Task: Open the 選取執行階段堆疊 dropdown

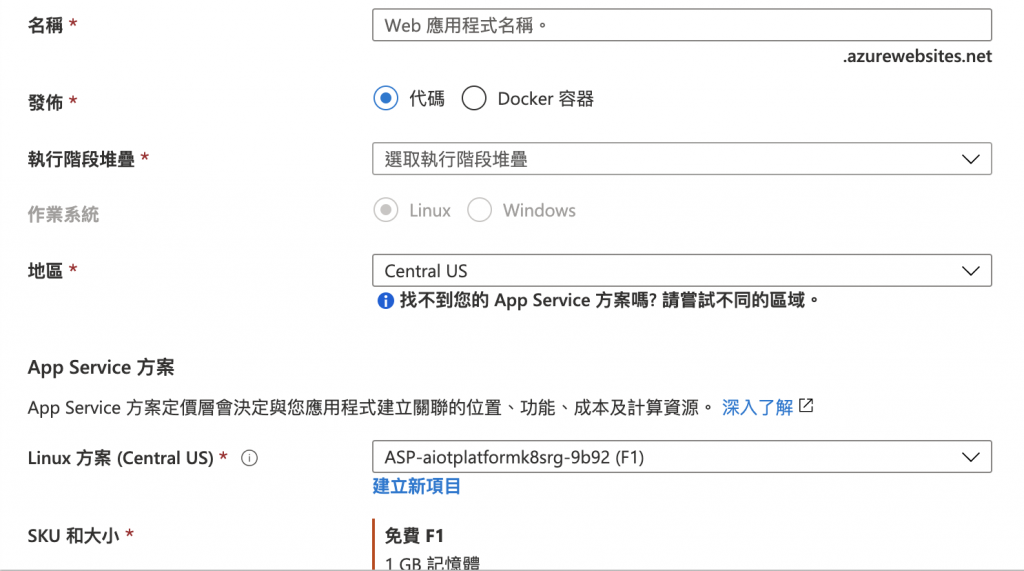Action: (x=682, y=159)
